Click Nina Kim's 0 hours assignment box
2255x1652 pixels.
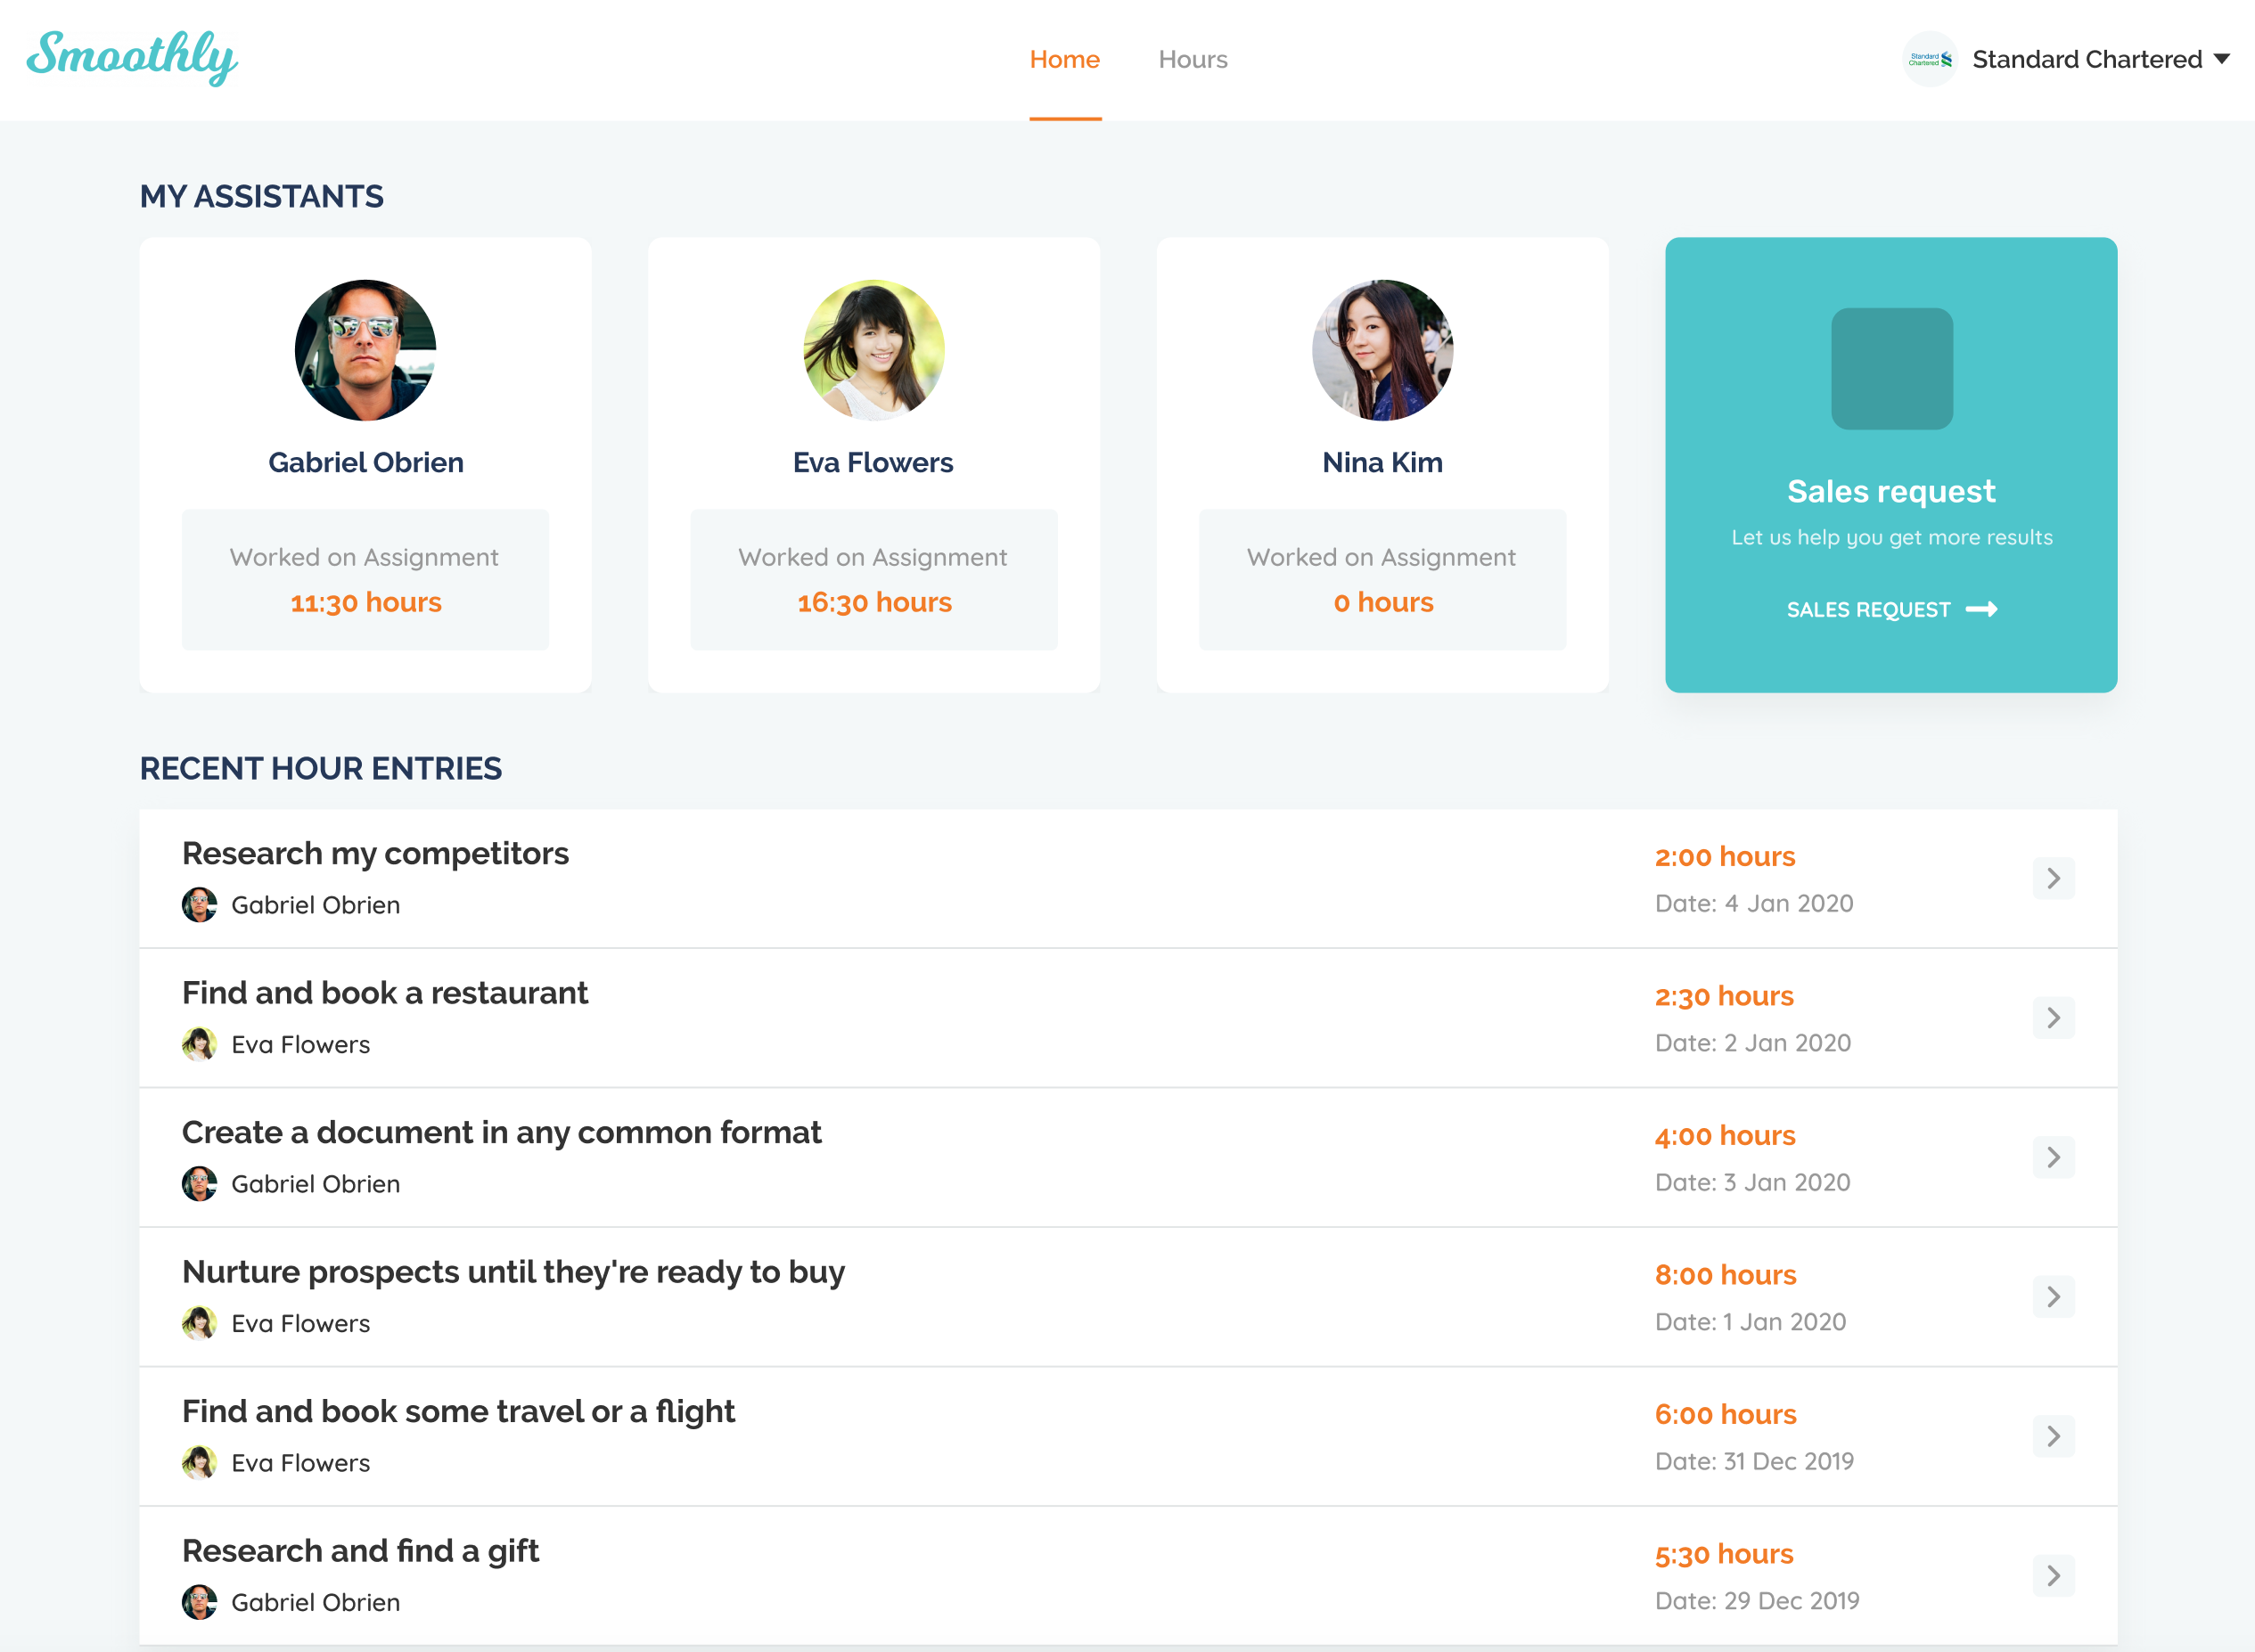(x=1382, y=580)
